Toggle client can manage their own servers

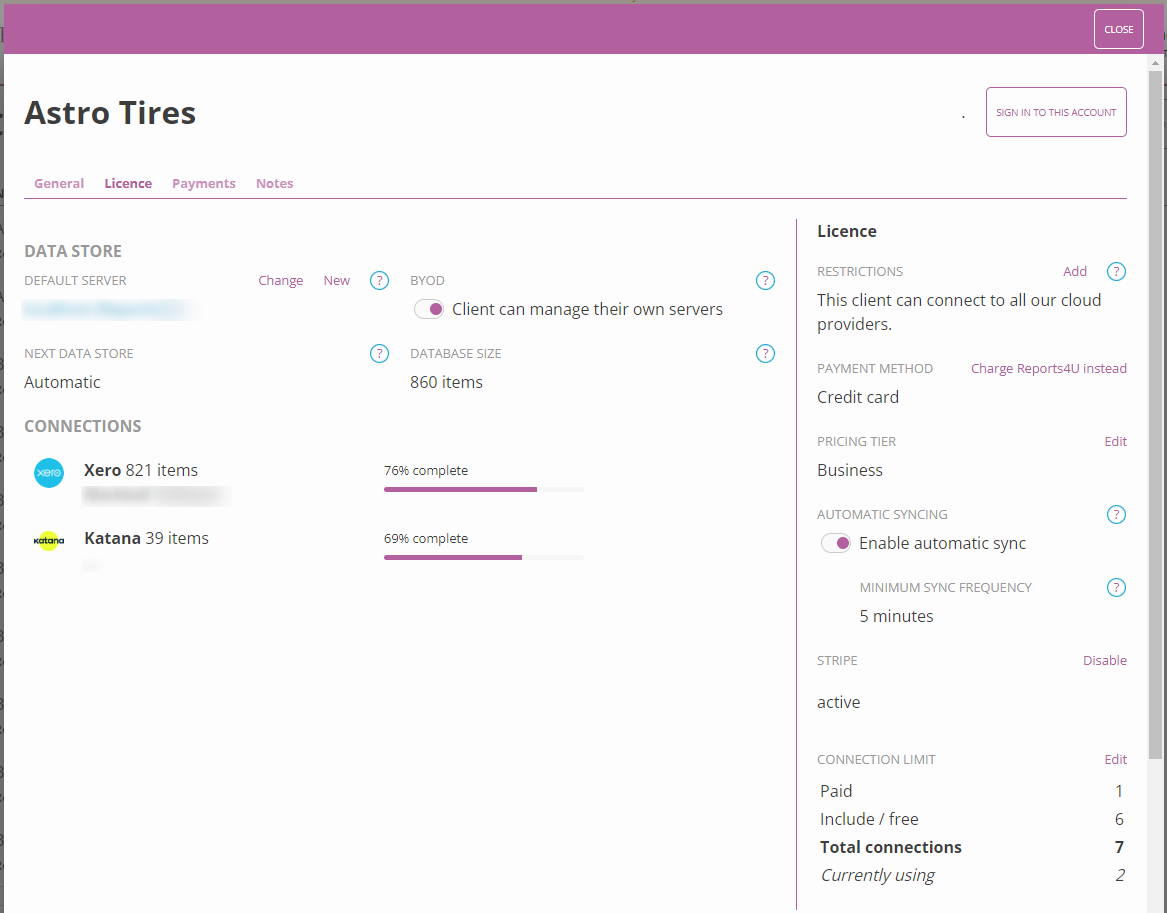point(429,309)
